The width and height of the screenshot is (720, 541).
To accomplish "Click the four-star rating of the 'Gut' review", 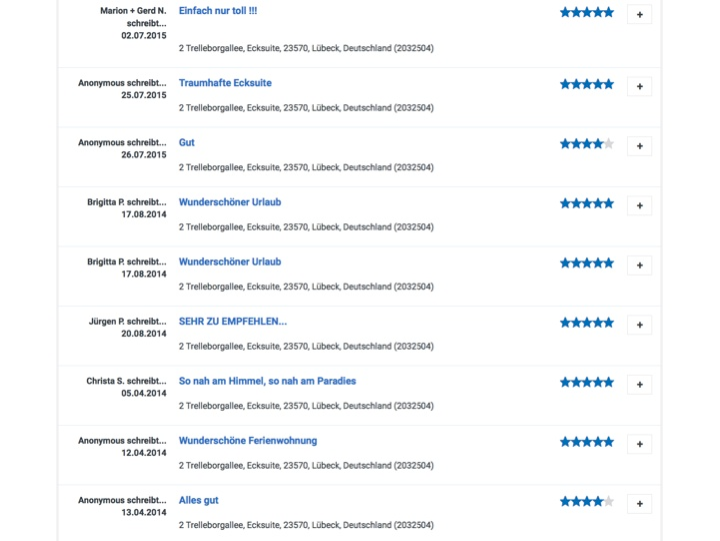I will 587,144.
